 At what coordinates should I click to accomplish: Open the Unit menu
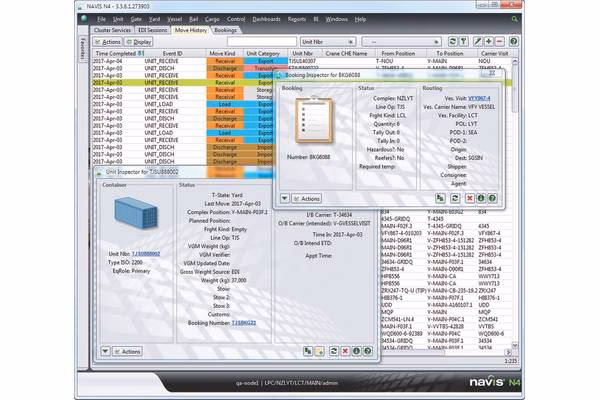[118, 19]
